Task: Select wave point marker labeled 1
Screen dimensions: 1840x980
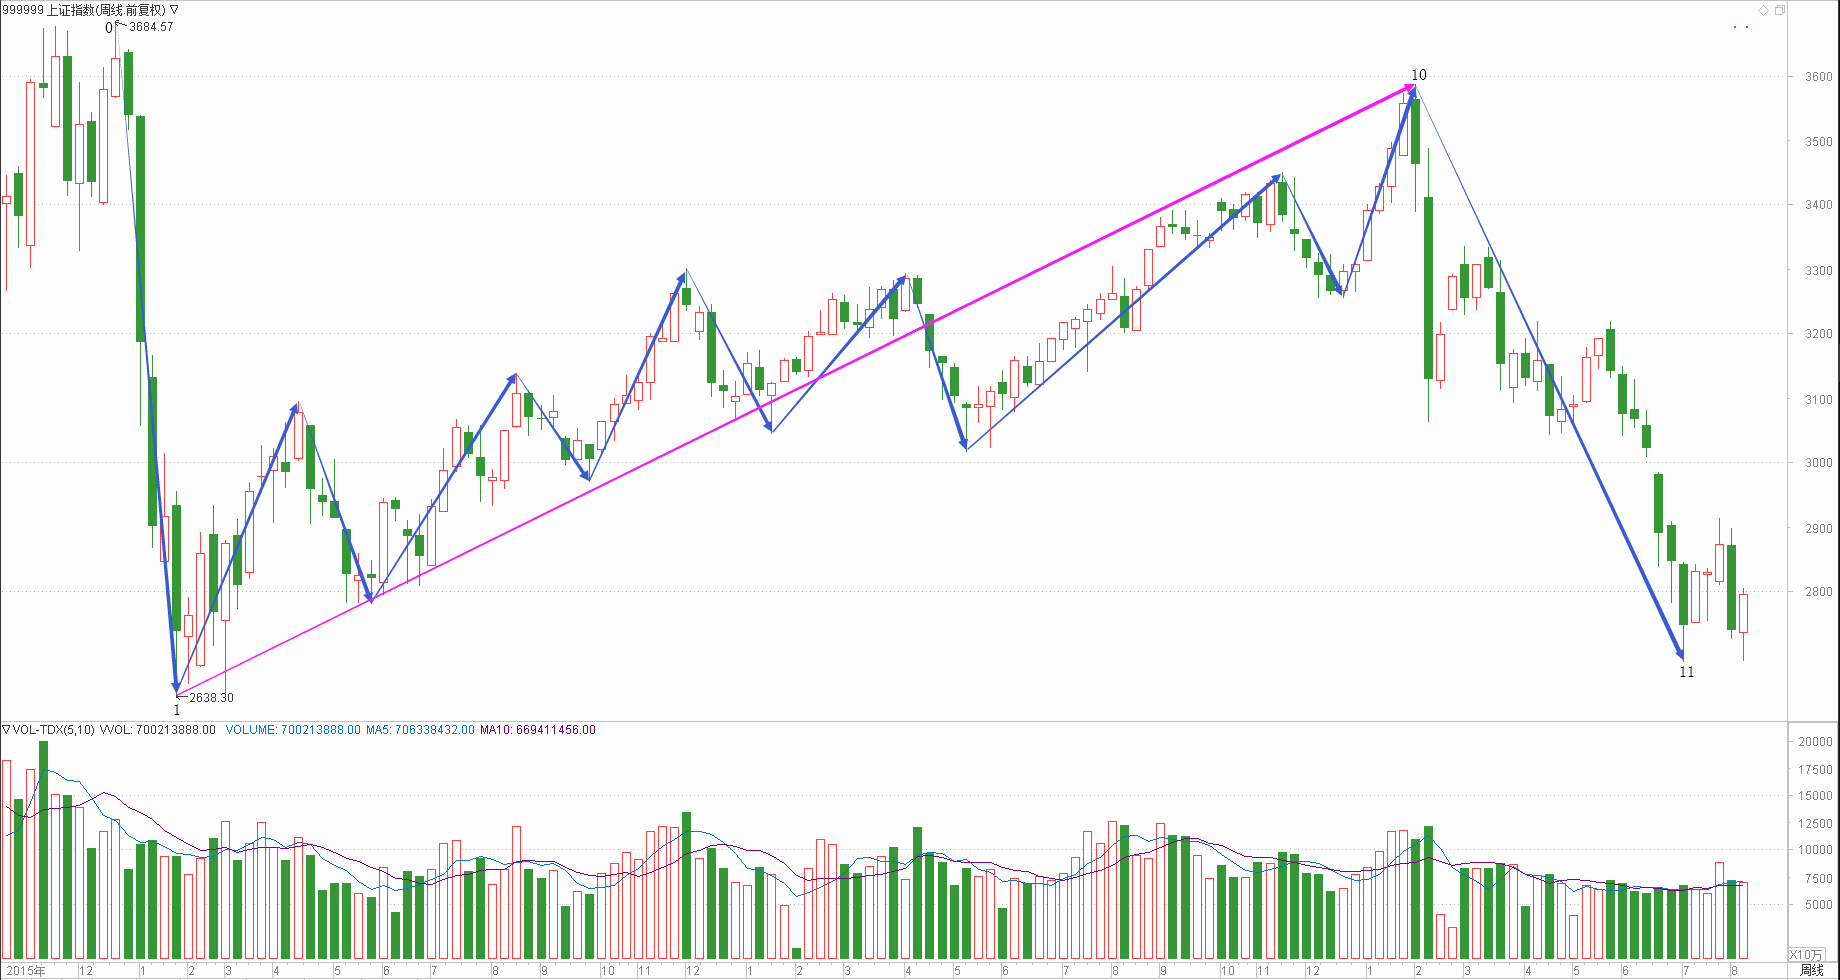Action: pos(177,710)
